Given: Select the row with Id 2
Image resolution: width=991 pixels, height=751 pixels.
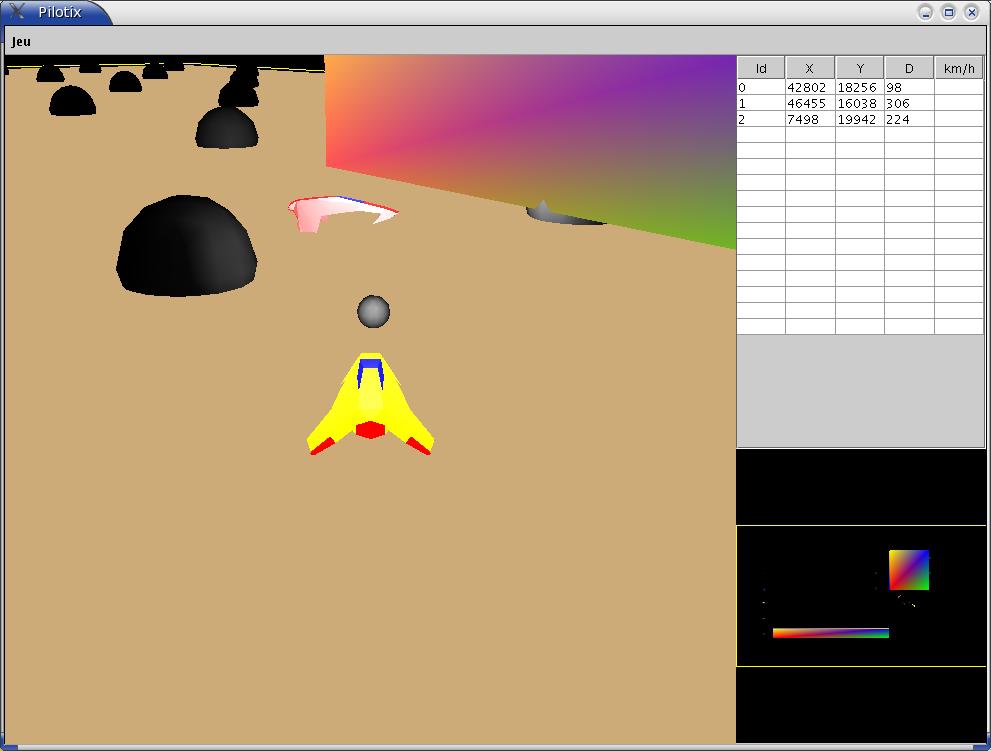Looking at the screenshot, I should (x=860, y=119).
